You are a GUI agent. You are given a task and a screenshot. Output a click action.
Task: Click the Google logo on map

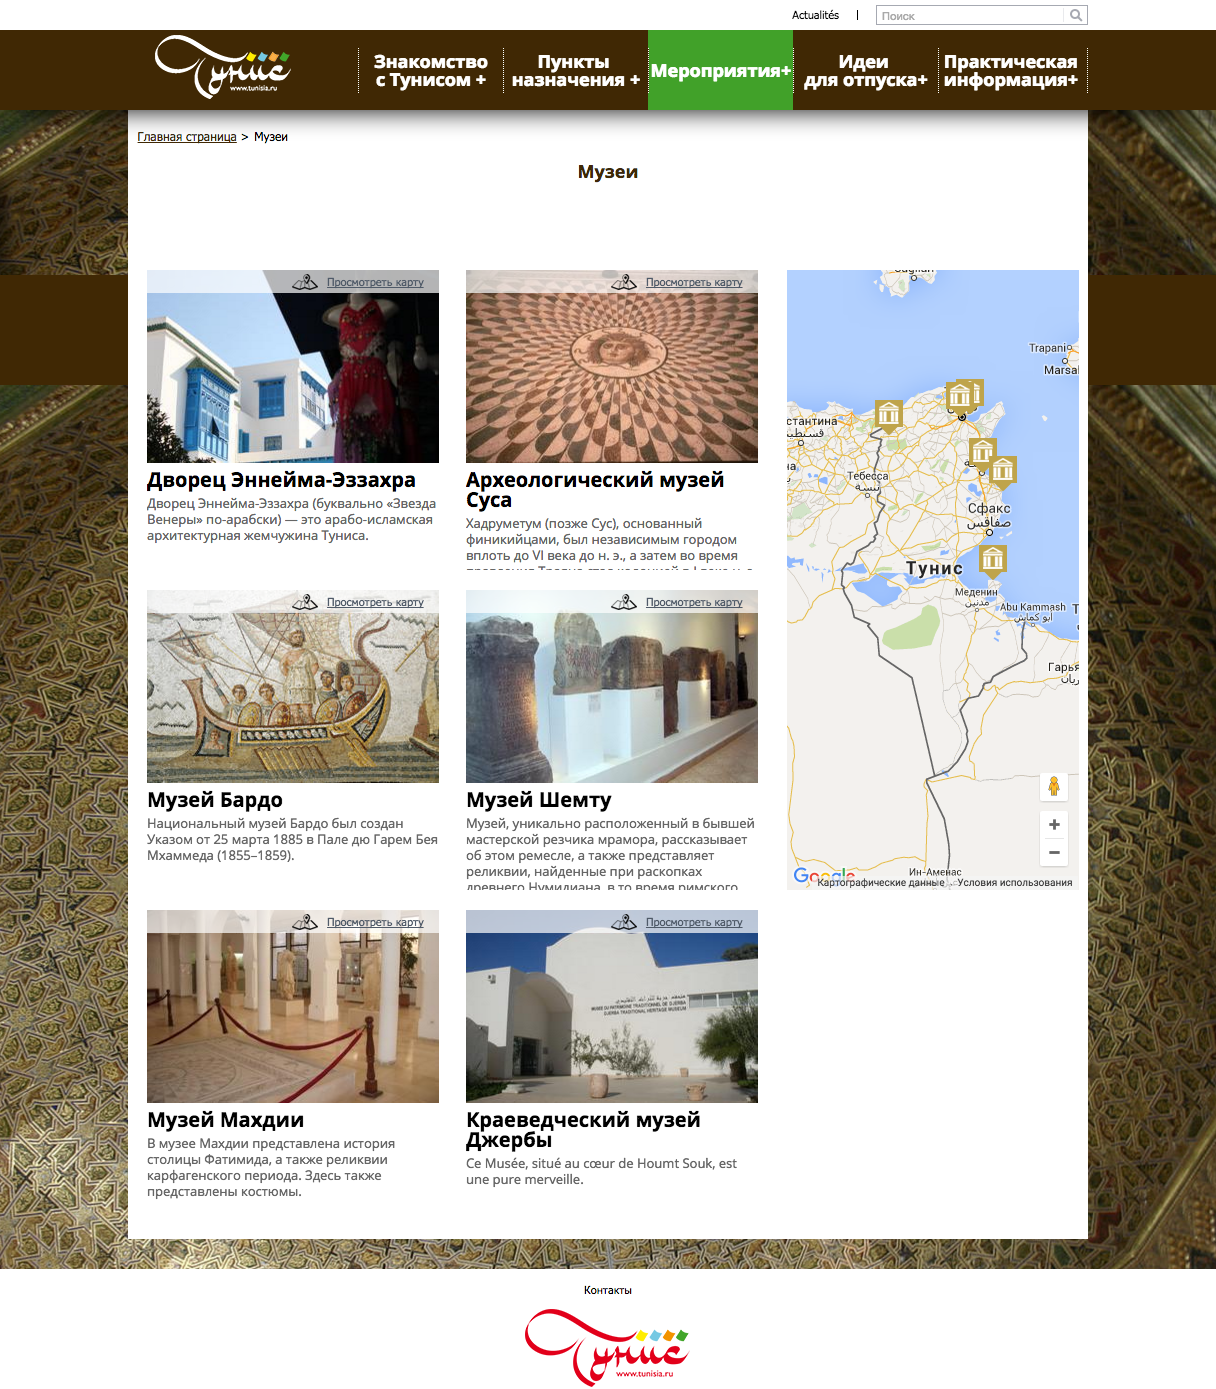823,875
